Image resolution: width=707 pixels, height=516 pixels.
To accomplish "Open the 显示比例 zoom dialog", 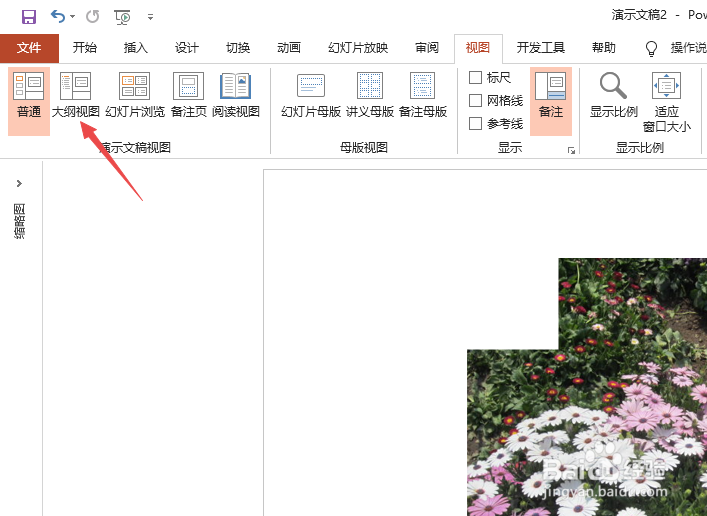I will (614, 96).
